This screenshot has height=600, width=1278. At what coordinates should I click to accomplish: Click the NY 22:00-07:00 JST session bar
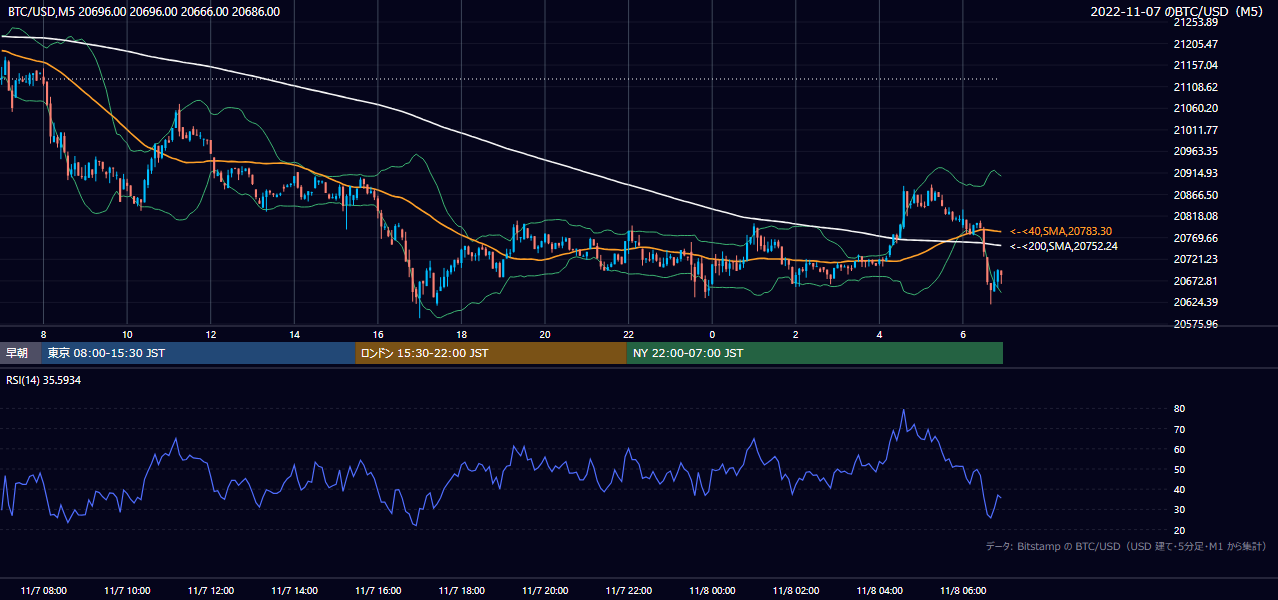pyautogui.click(x=814, y=353)
